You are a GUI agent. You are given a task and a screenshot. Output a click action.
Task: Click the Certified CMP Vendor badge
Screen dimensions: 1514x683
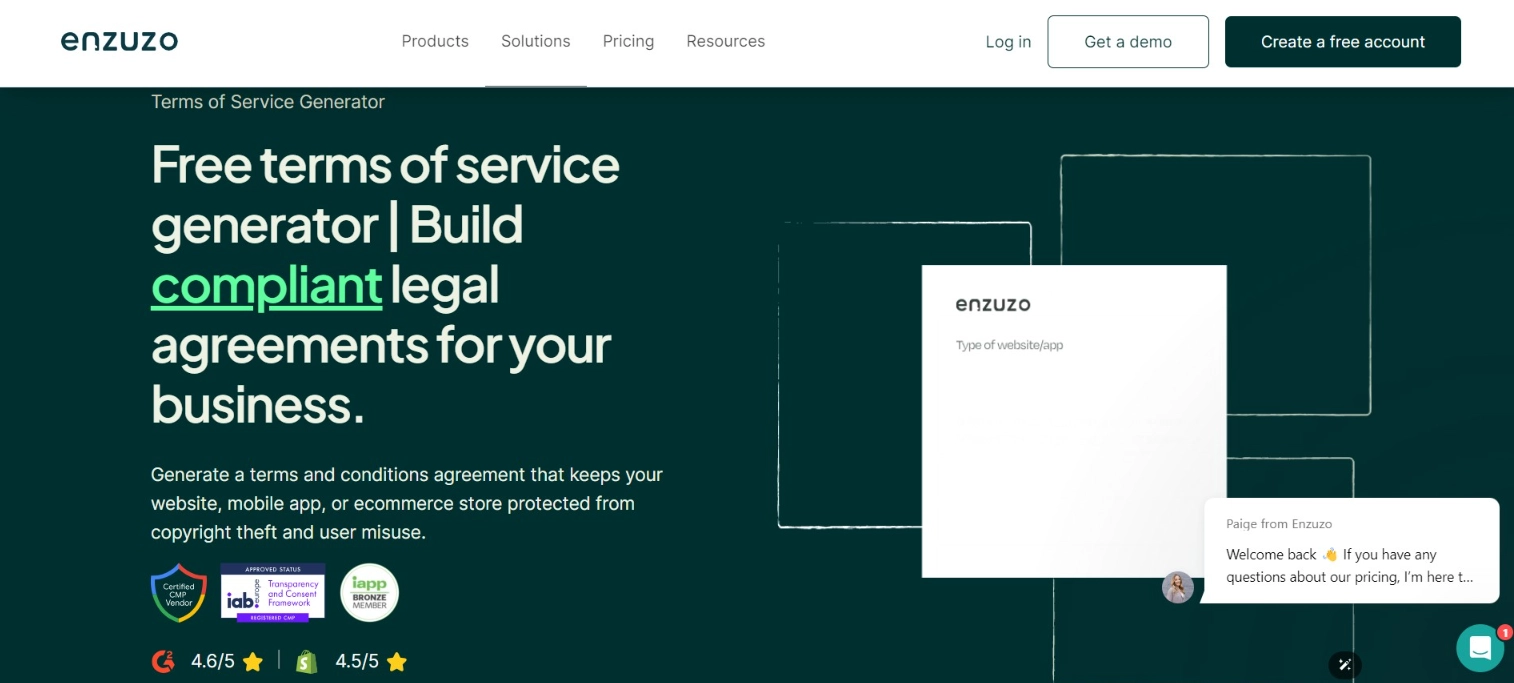point(179,593)
